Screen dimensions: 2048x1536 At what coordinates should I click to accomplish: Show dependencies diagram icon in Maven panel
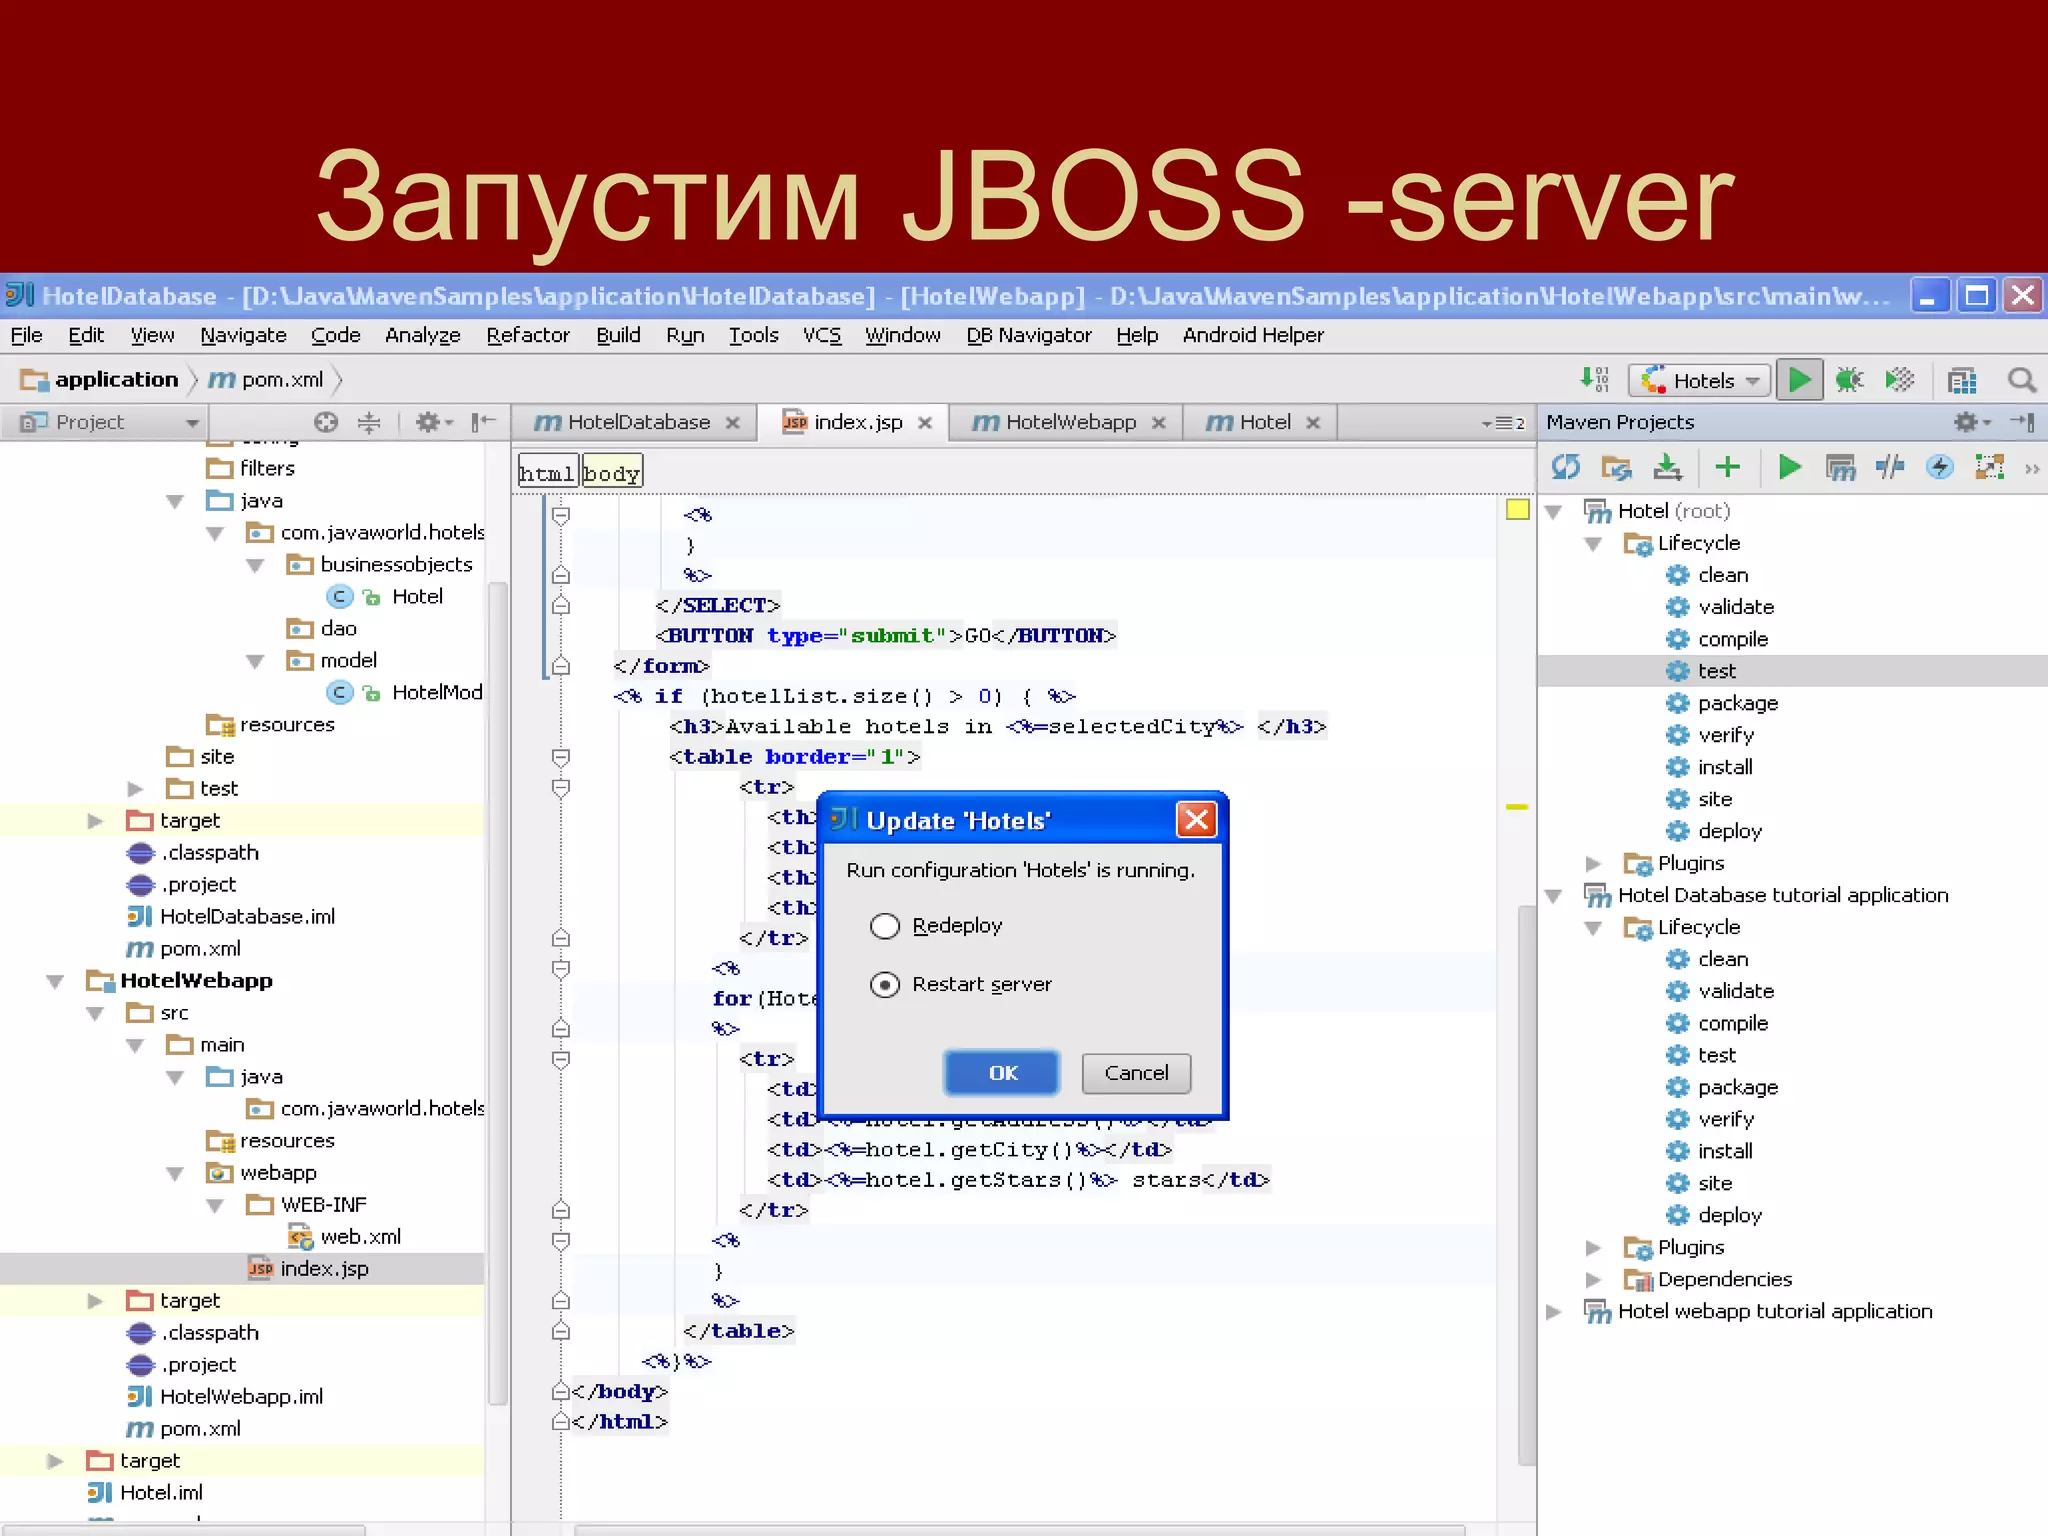[1989, 467]
